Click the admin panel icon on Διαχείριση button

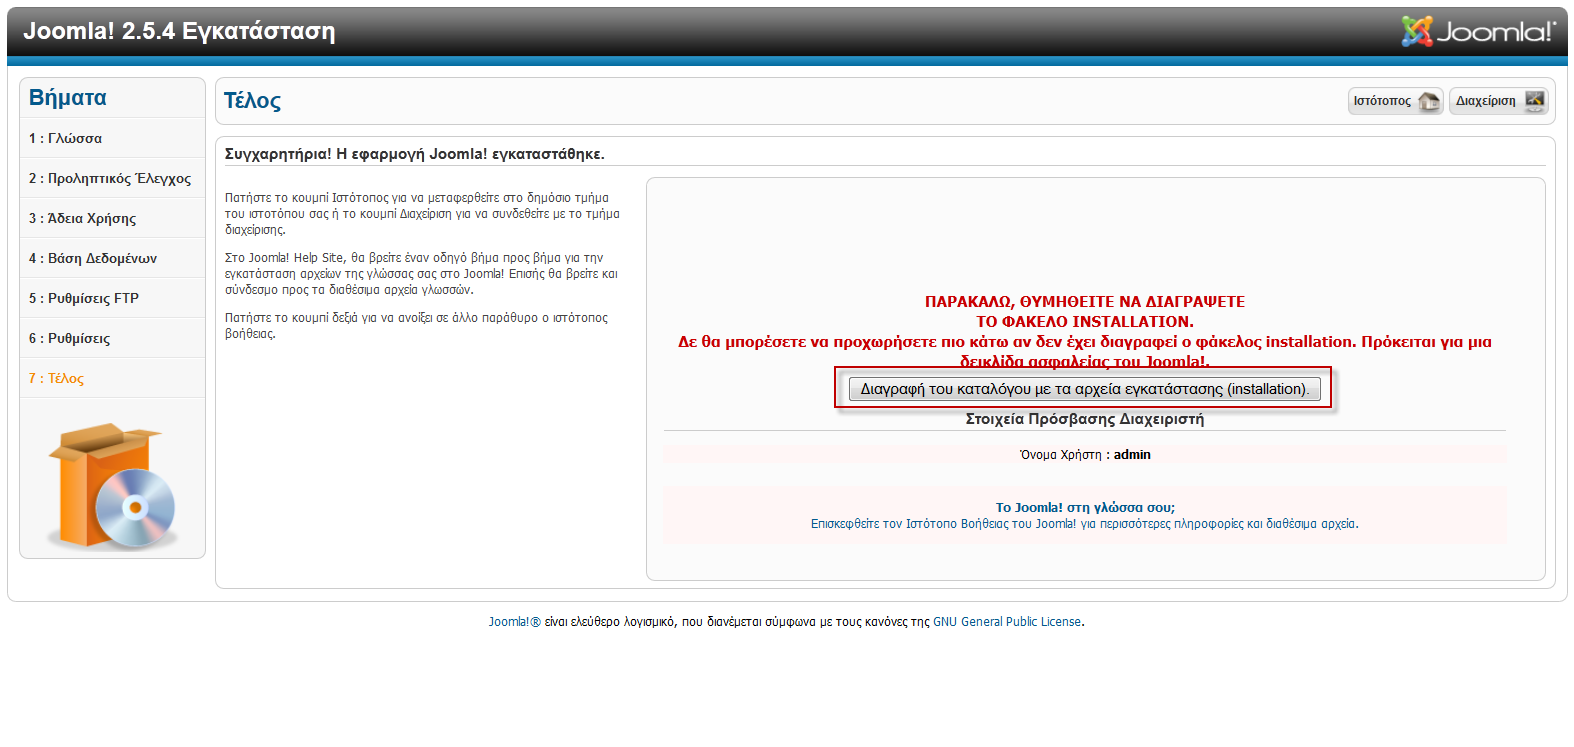point(1534,101)
